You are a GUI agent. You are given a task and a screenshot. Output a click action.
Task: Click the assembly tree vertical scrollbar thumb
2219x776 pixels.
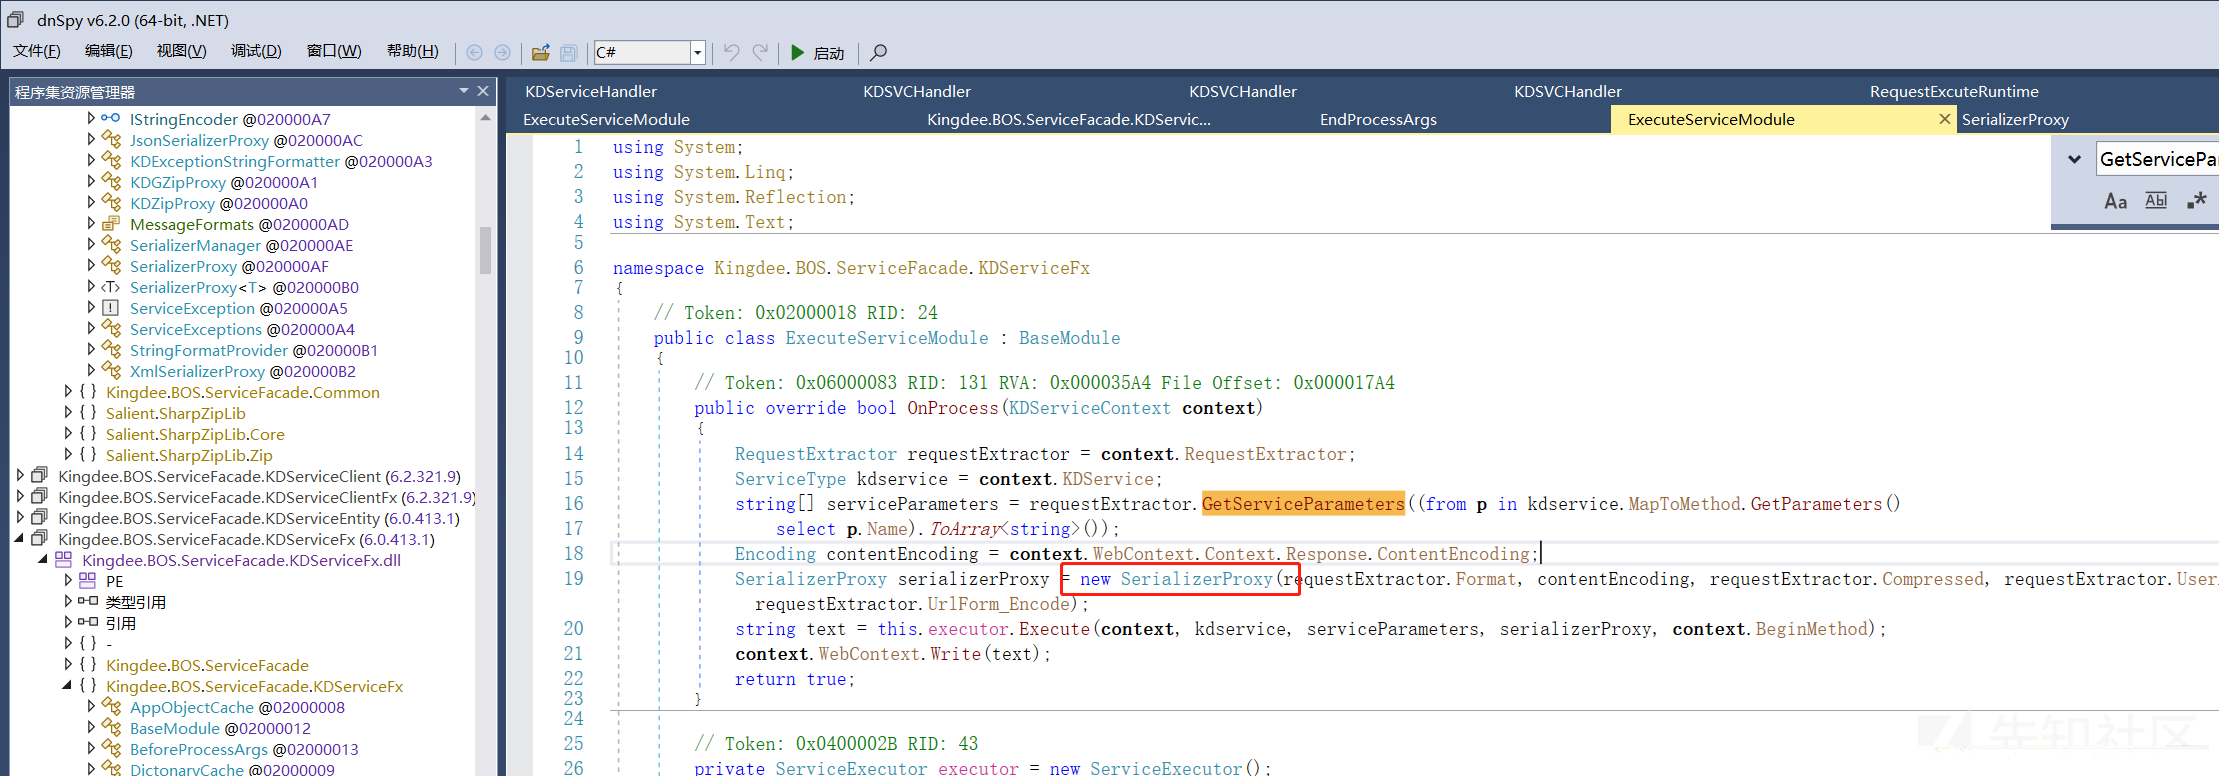click(485, 250)
